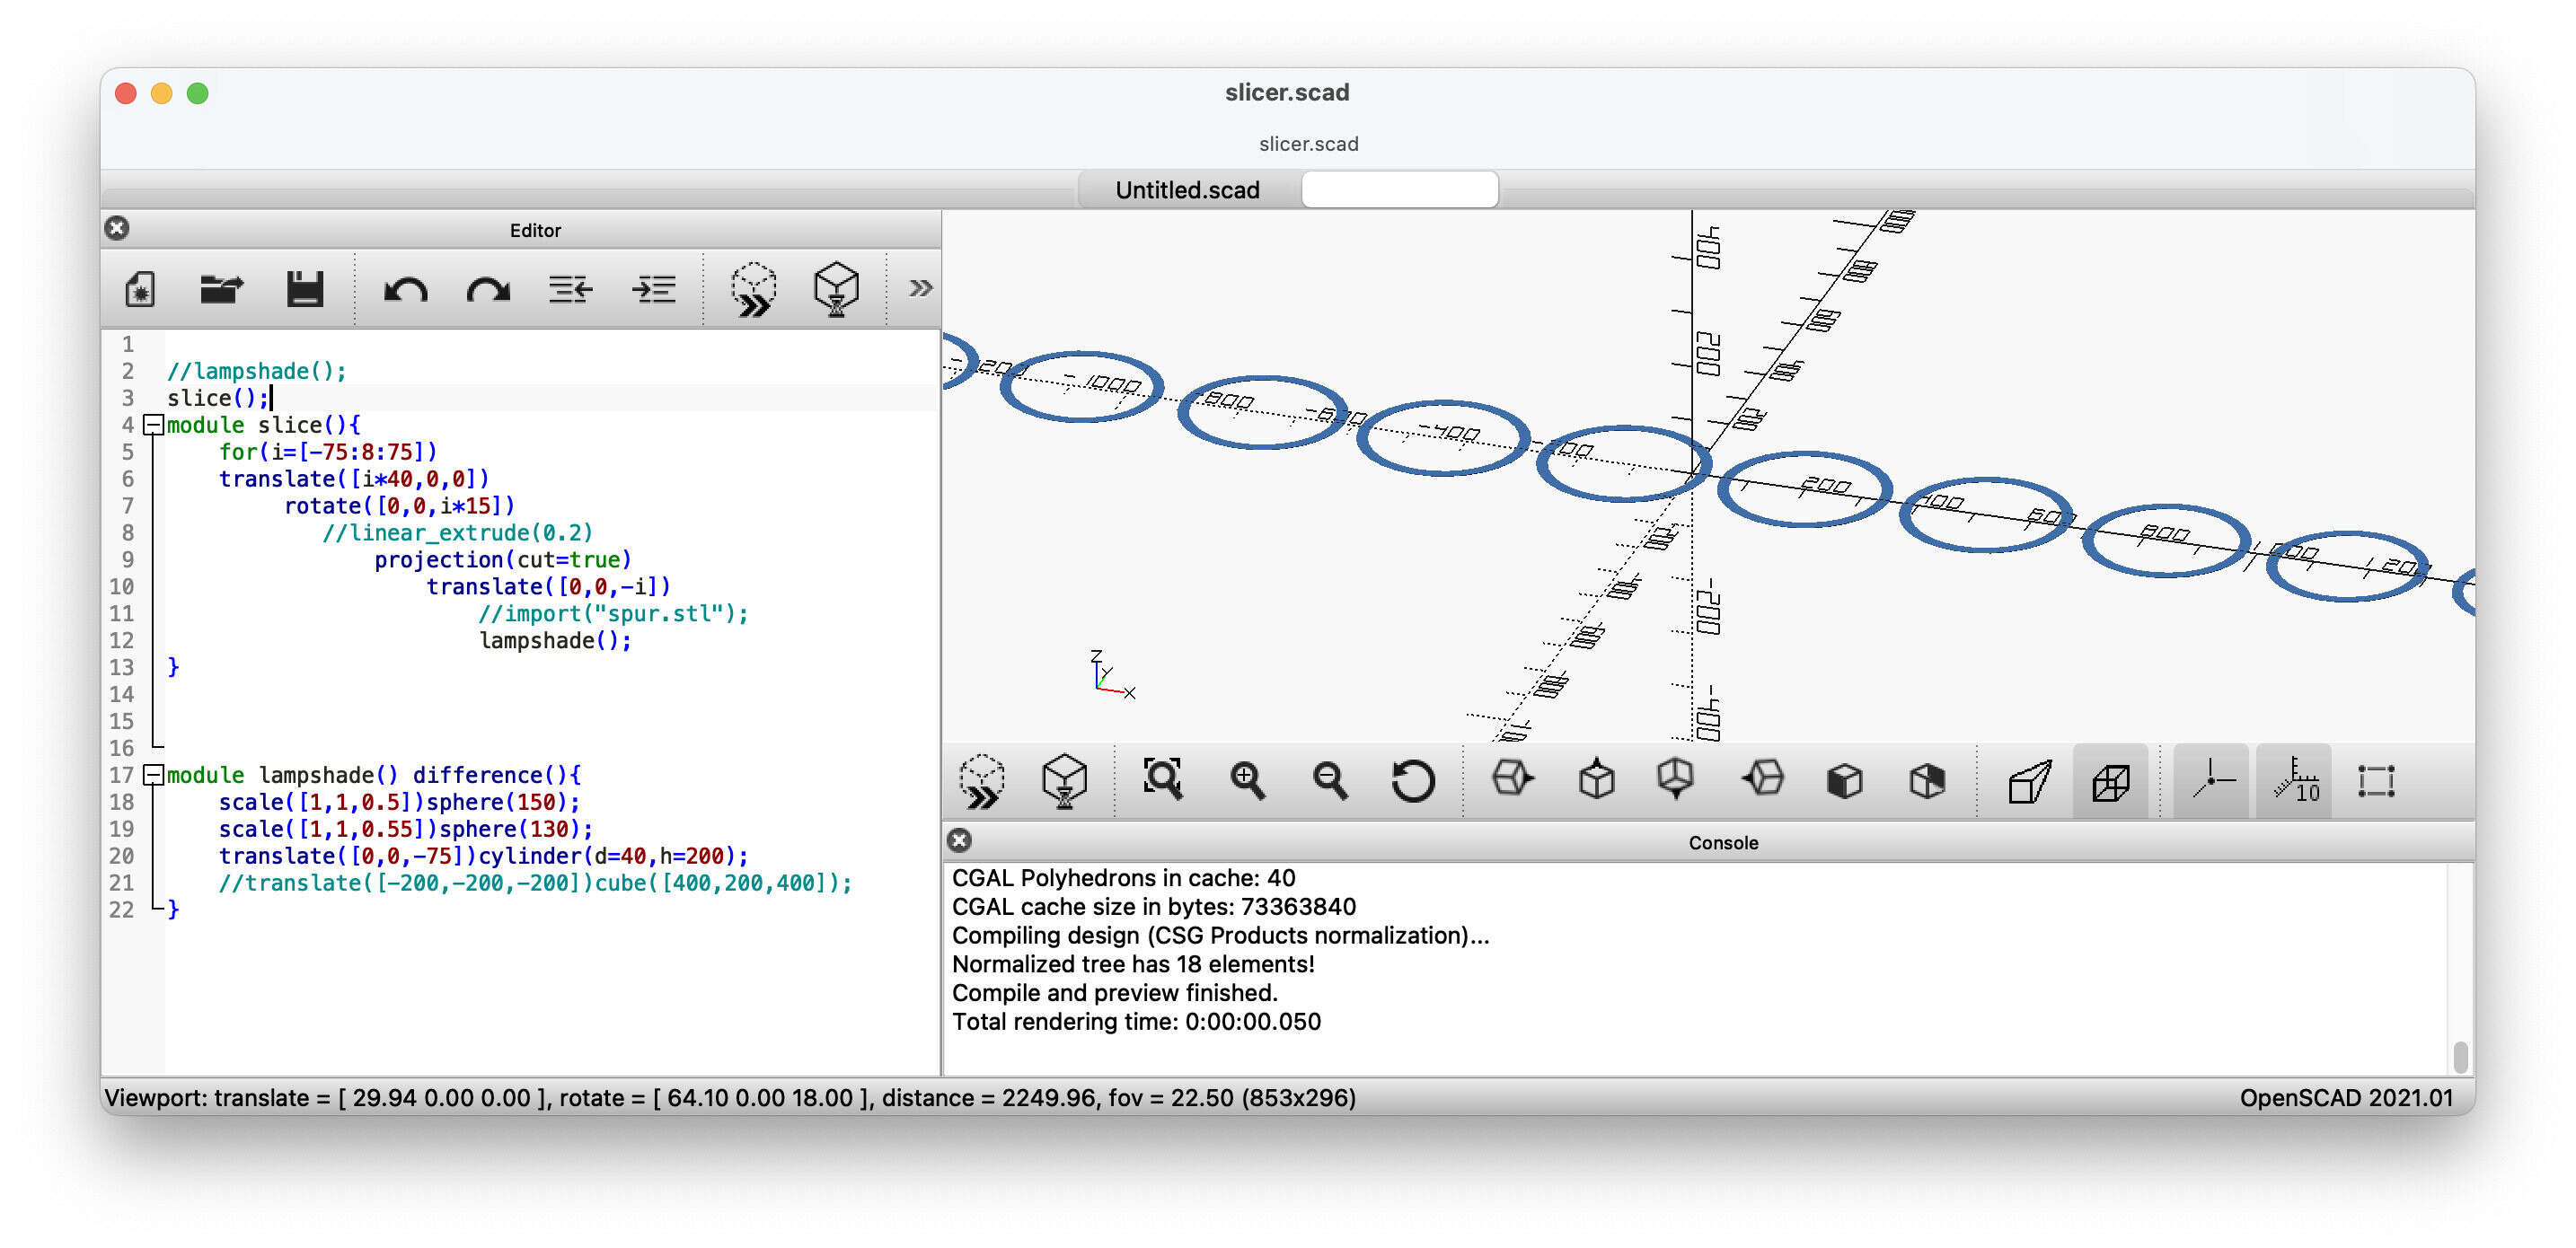The image size is (2576, 1248).
Task: Click the 'translate([0,0,-75])cylinder(d=40,h=200);' line
Action: (483, 856)
